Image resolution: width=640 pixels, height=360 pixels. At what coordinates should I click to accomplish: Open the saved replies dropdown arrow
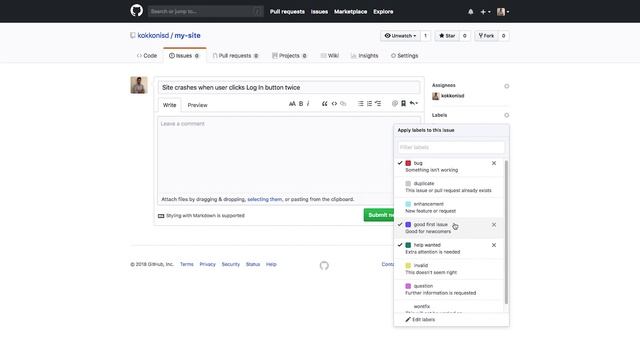(x=414, y=104)
